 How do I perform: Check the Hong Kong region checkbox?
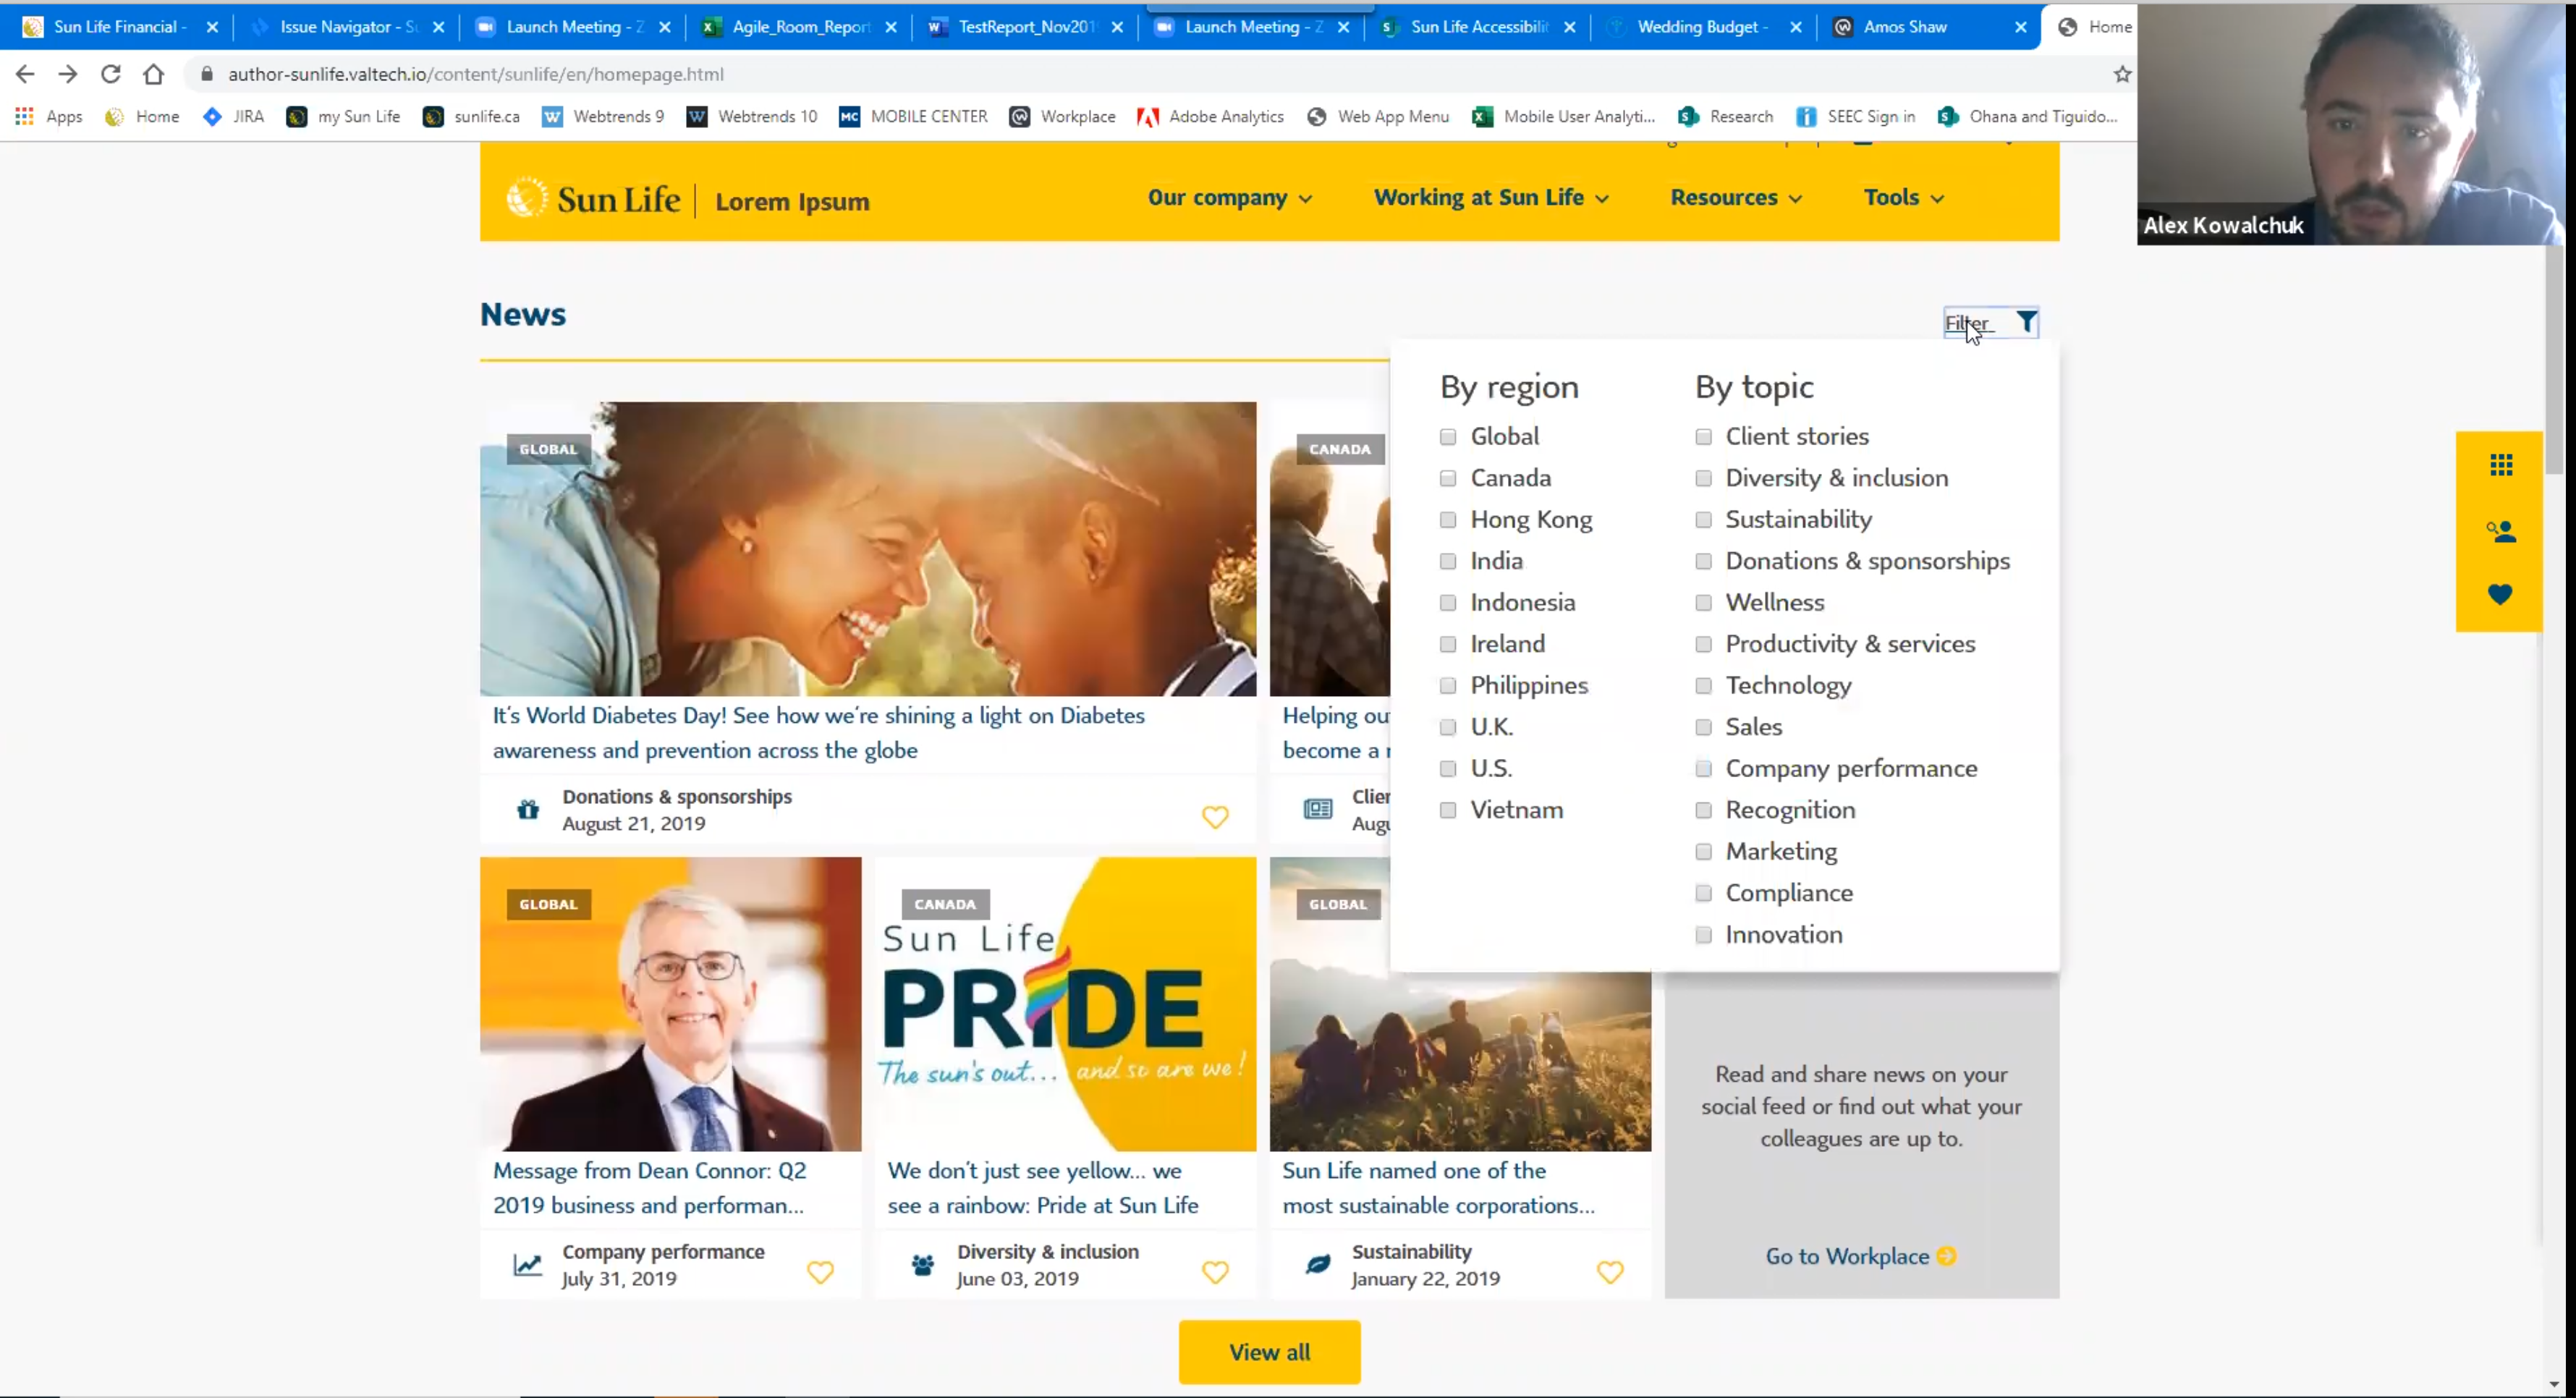click(x=1448, y=520)
